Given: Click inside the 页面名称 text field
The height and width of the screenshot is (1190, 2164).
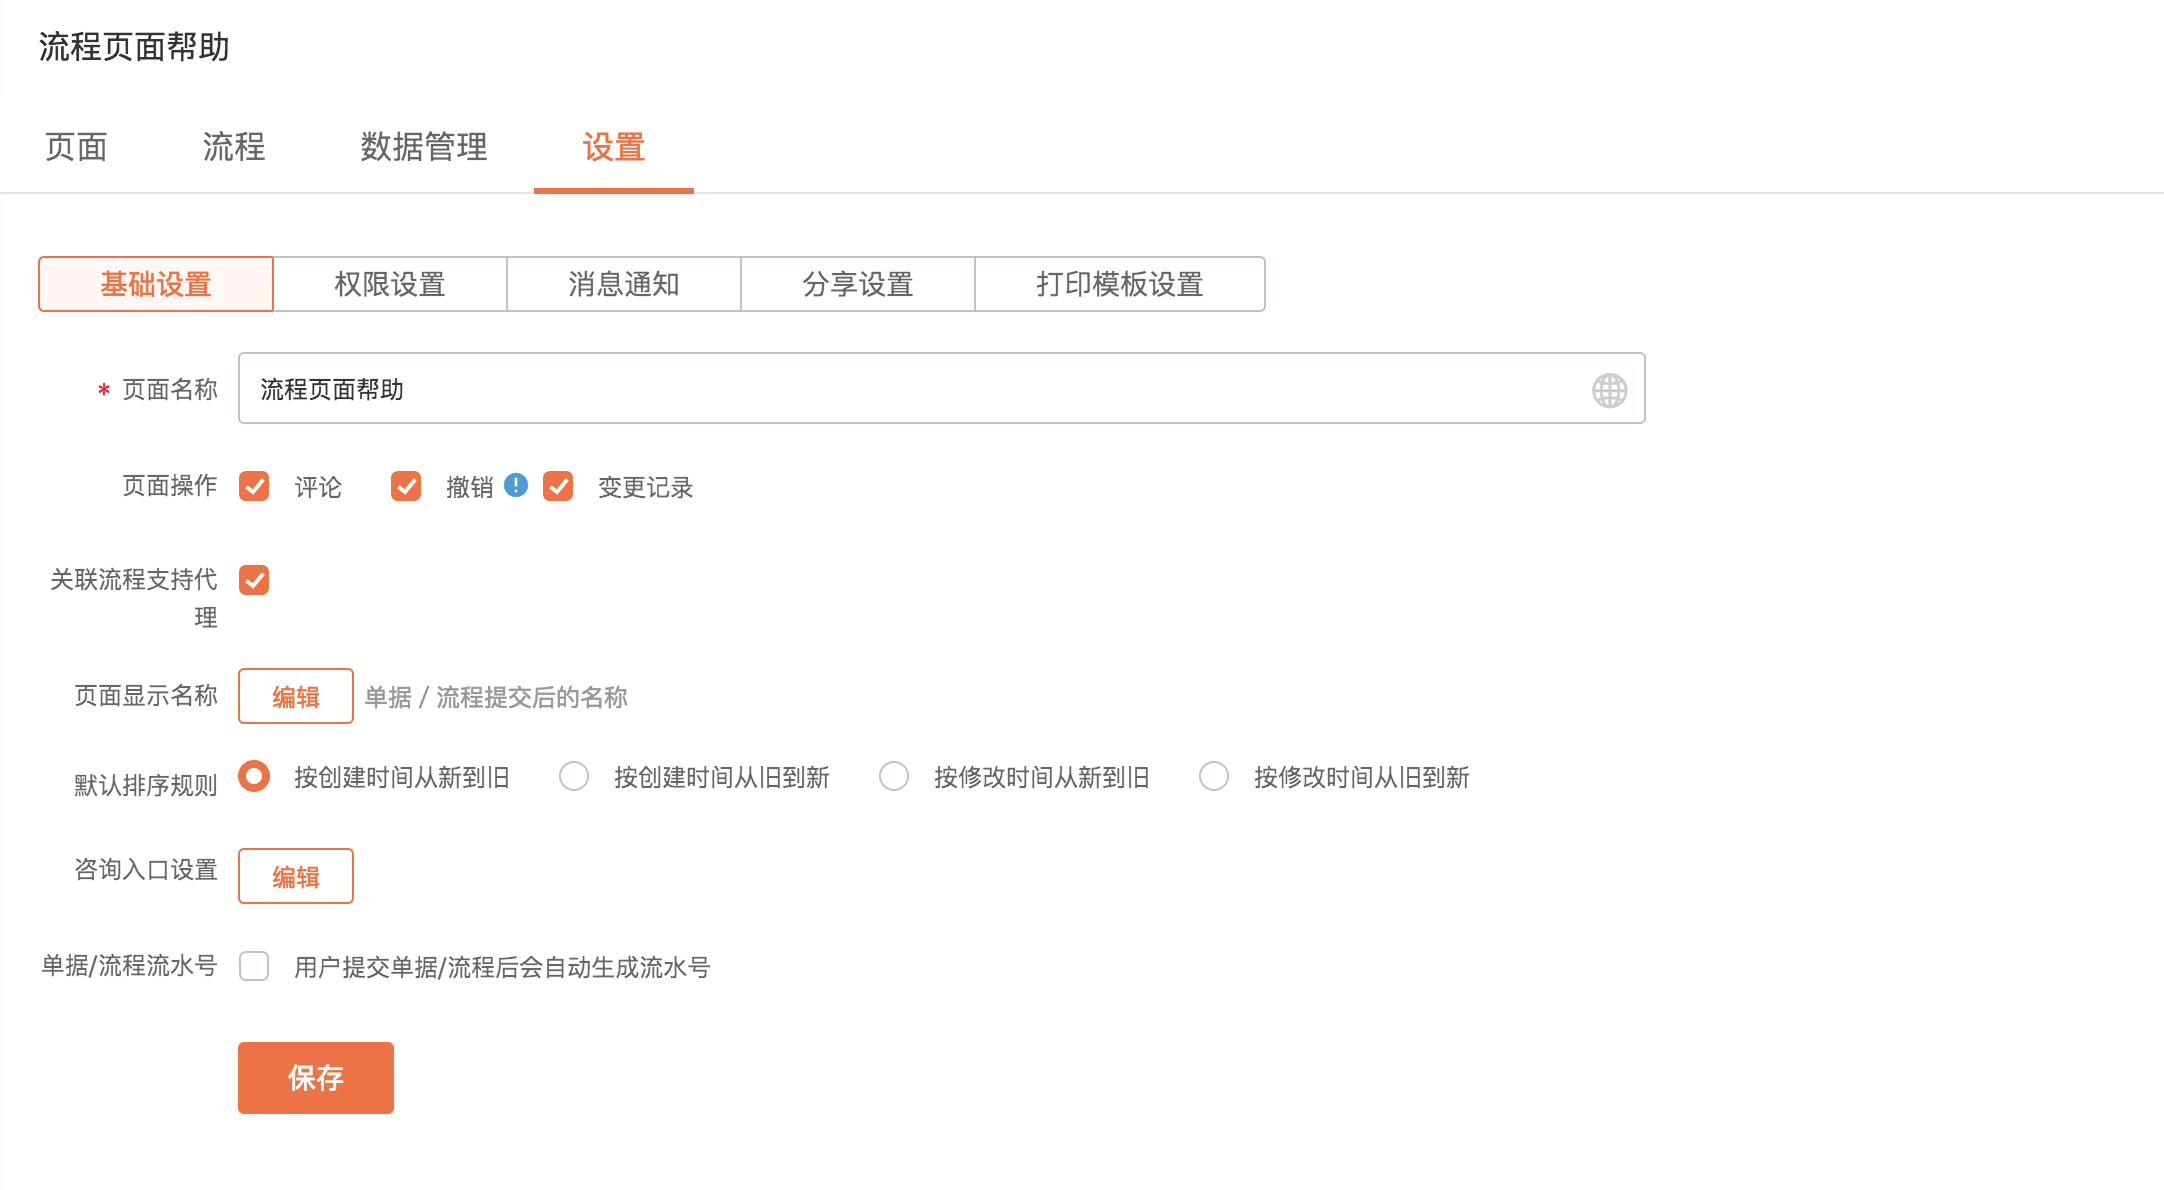Looking at the screenshot, I should coord(900,389).
